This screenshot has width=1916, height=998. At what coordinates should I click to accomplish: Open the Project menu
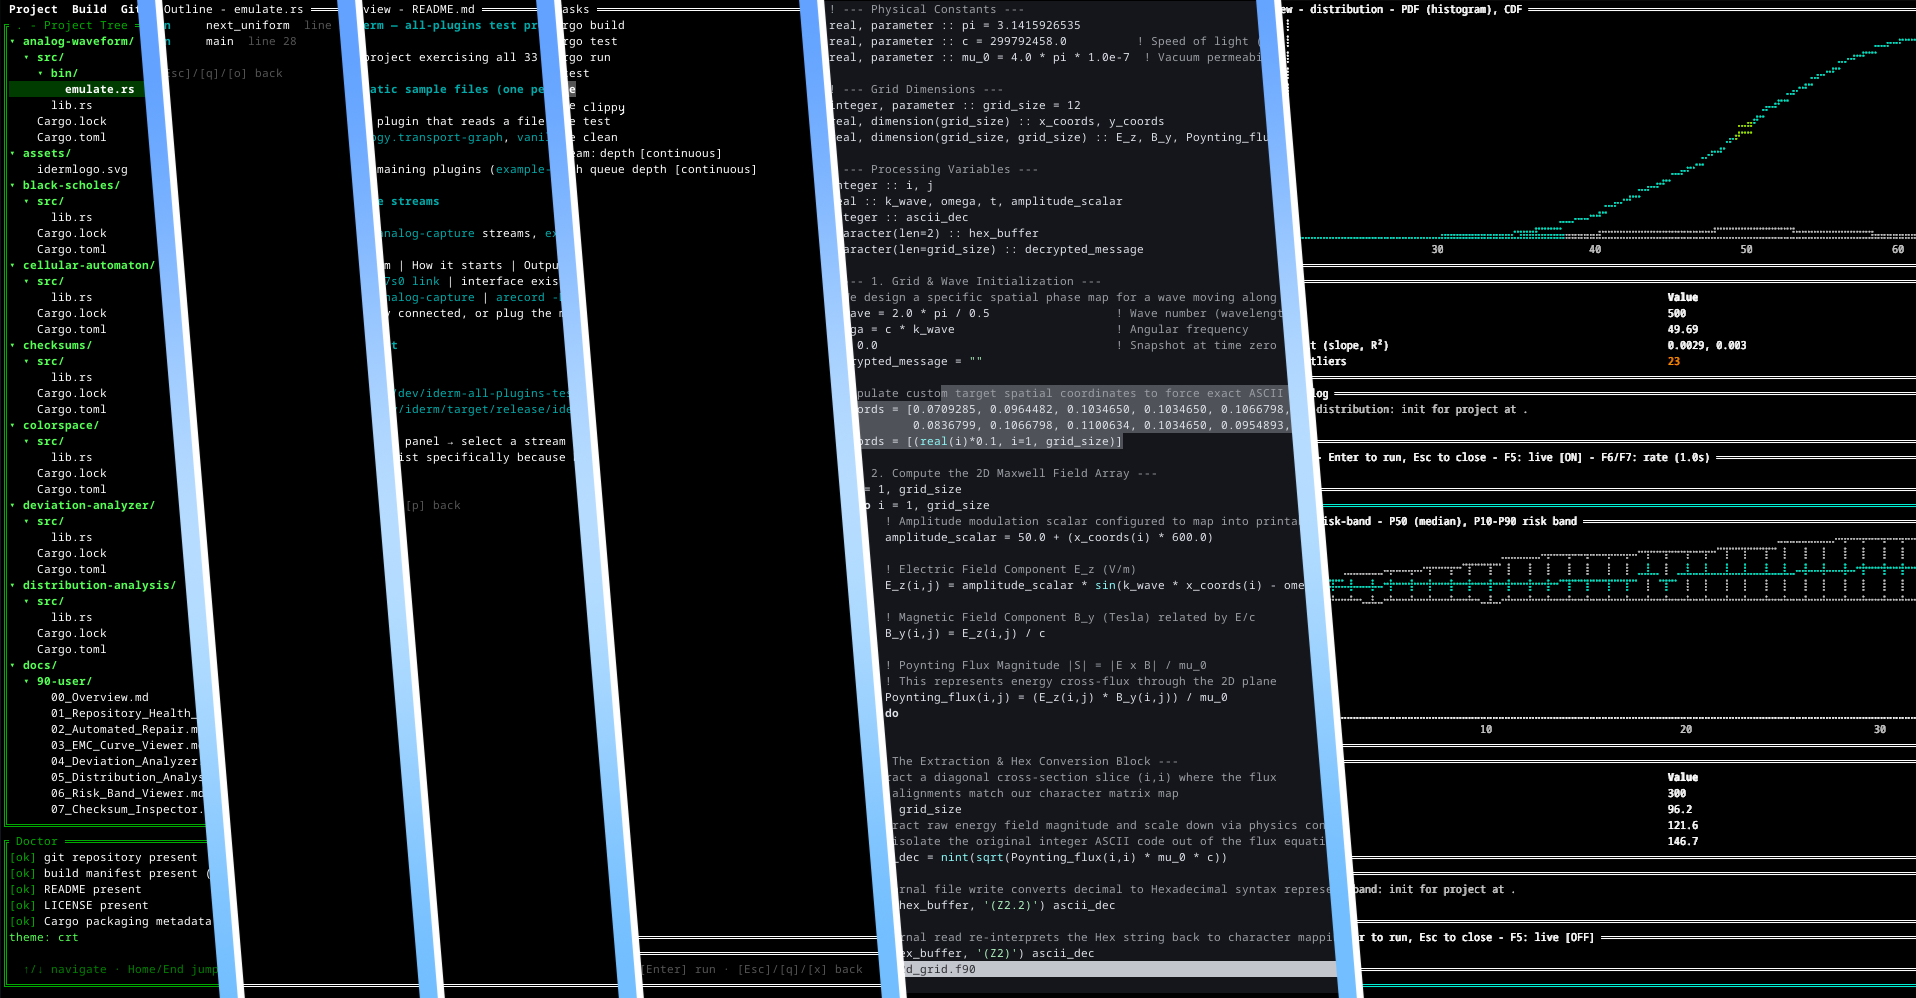33,9
